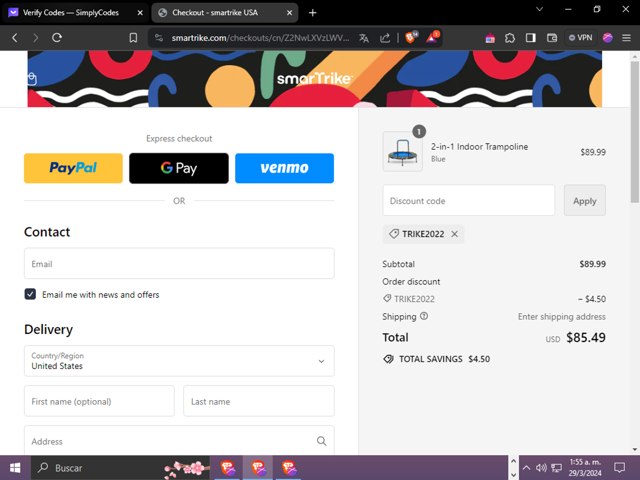Click the shipping info question icon

(x=424, y=316)
